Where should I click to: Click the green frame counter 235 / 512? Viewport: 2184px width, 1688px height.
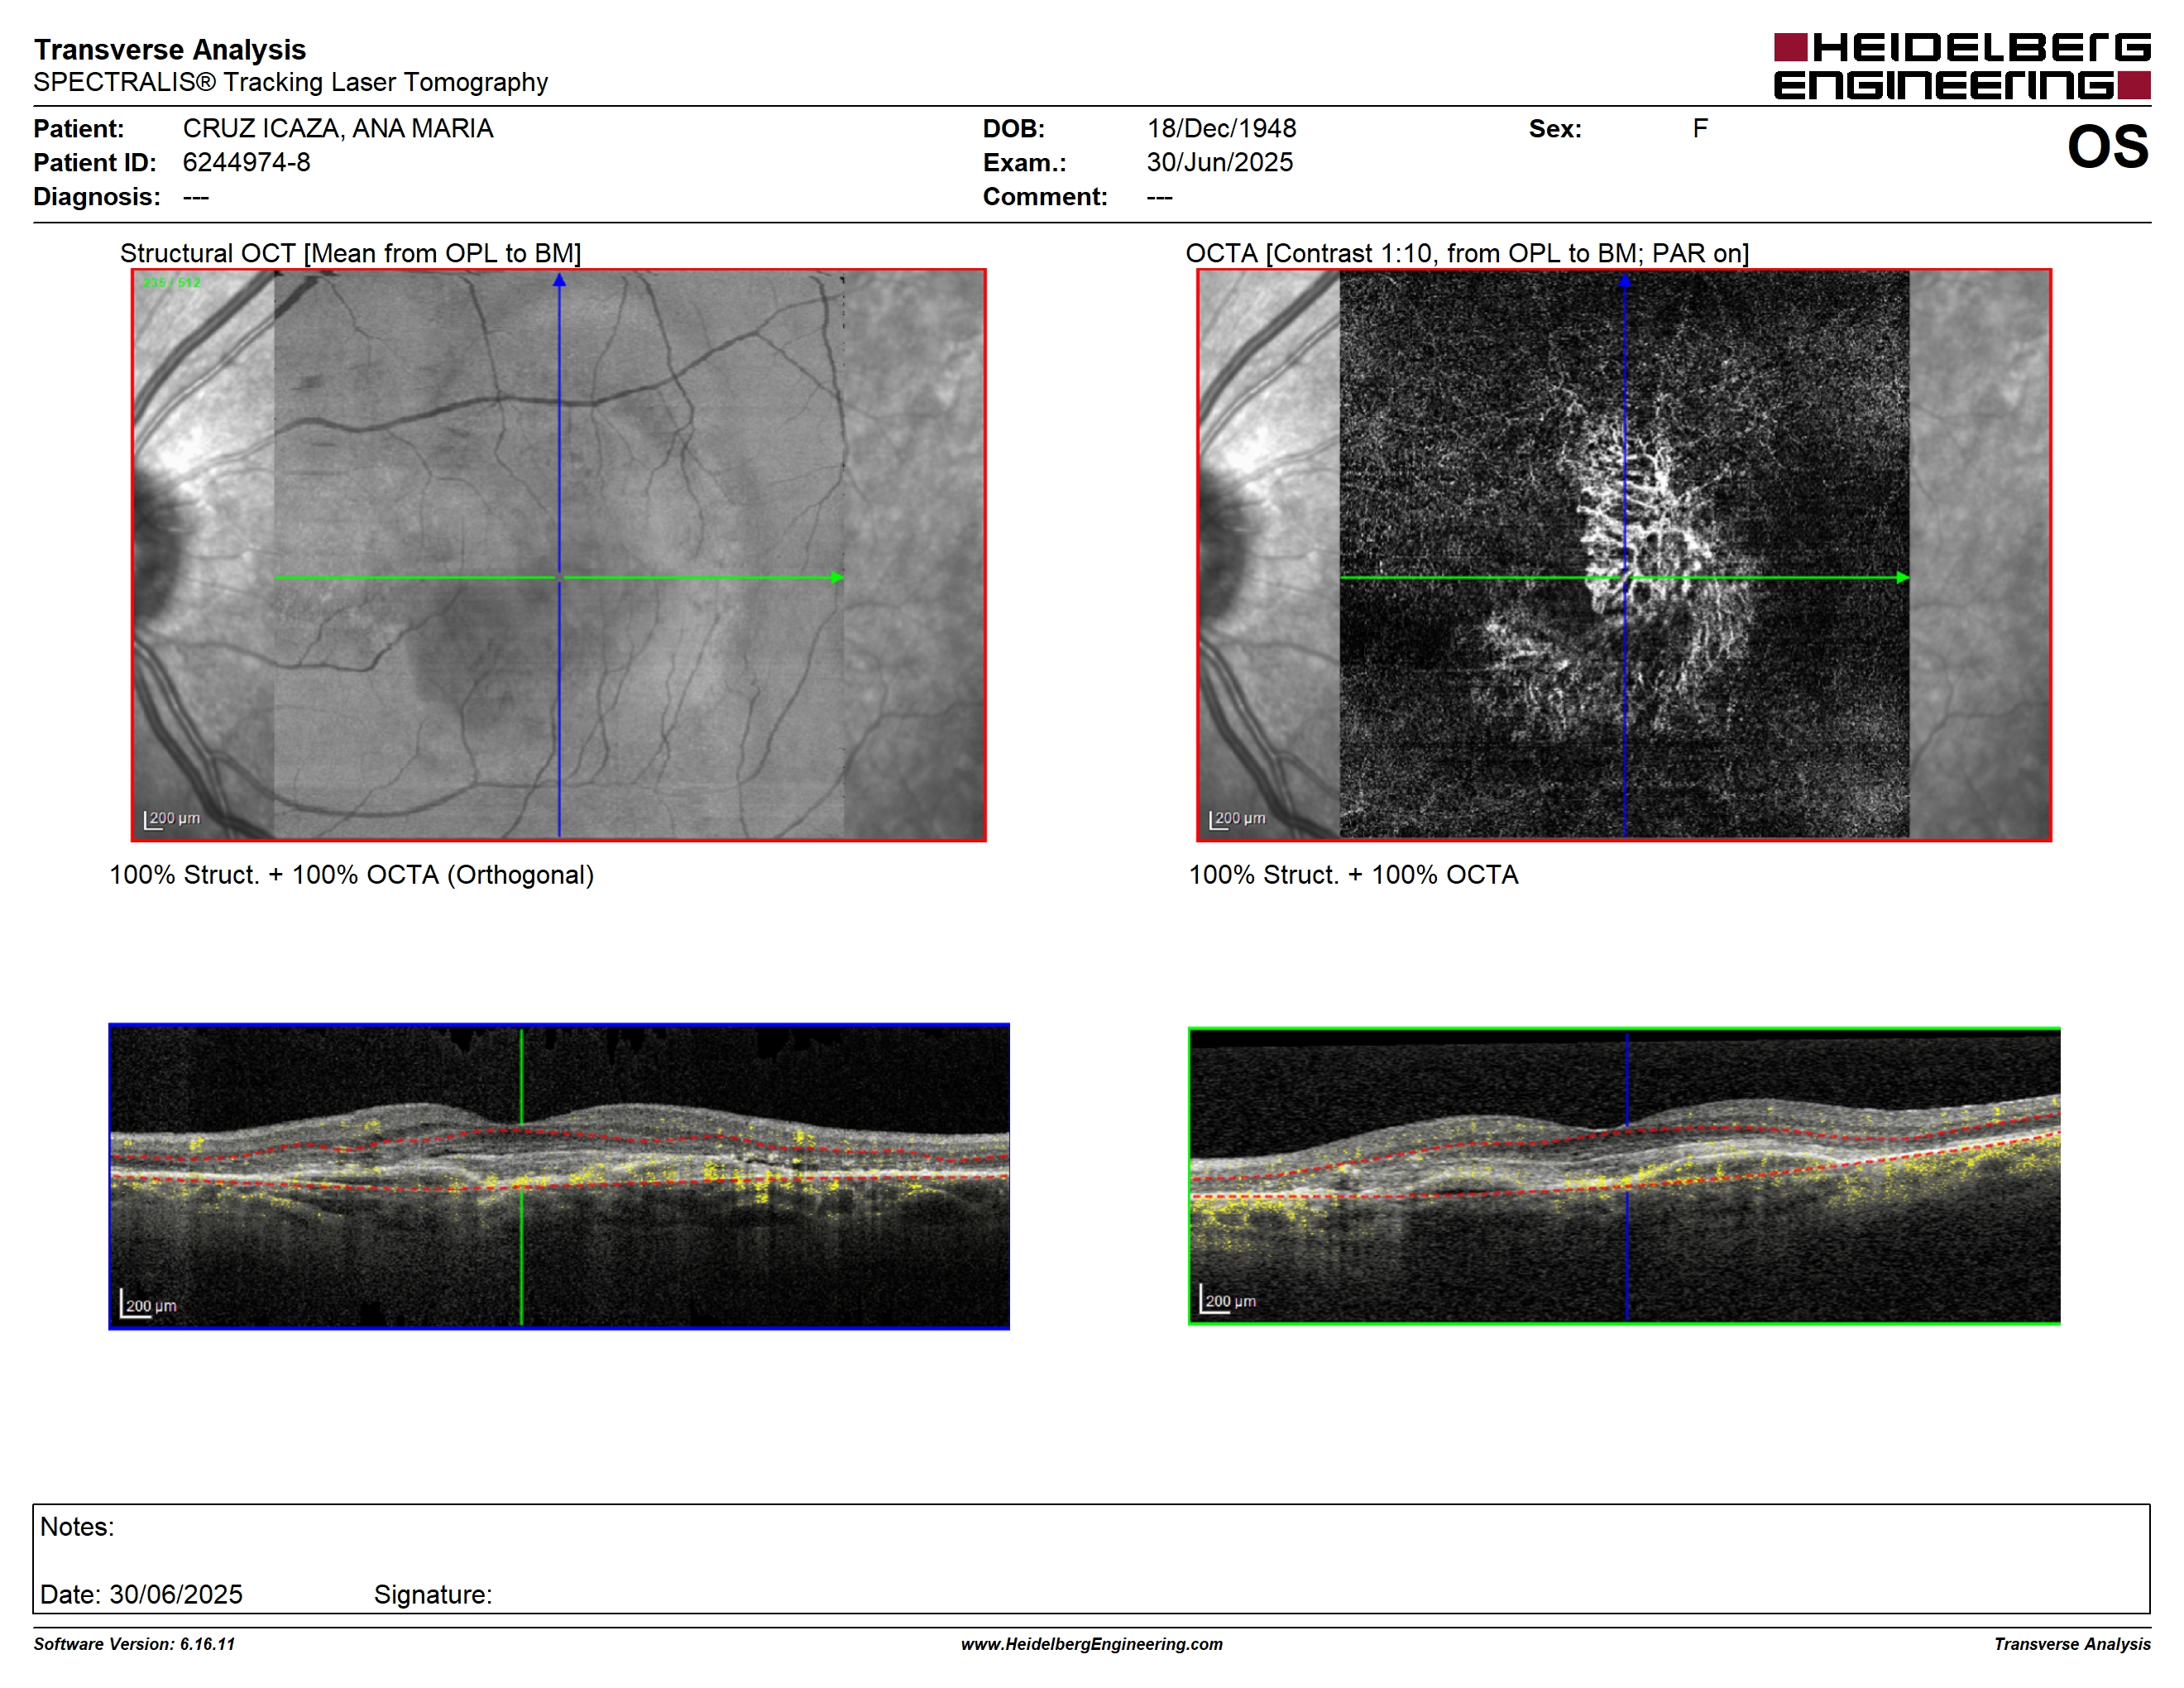pyautogui.click(x=171, y=283)
